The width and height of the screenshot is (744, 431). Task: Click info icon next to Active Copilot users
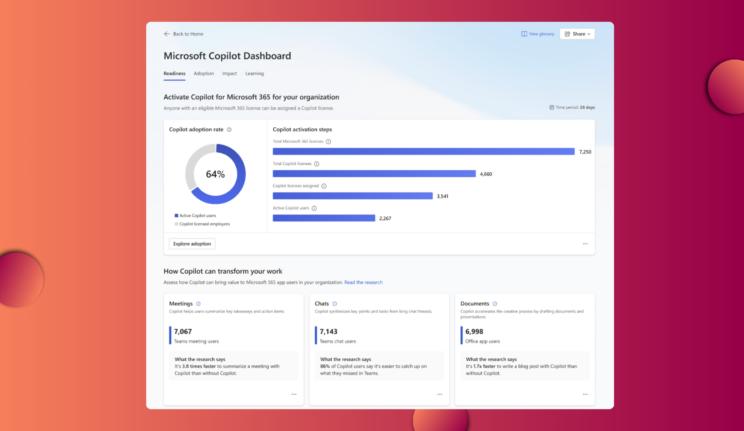(x=314, y=208)
